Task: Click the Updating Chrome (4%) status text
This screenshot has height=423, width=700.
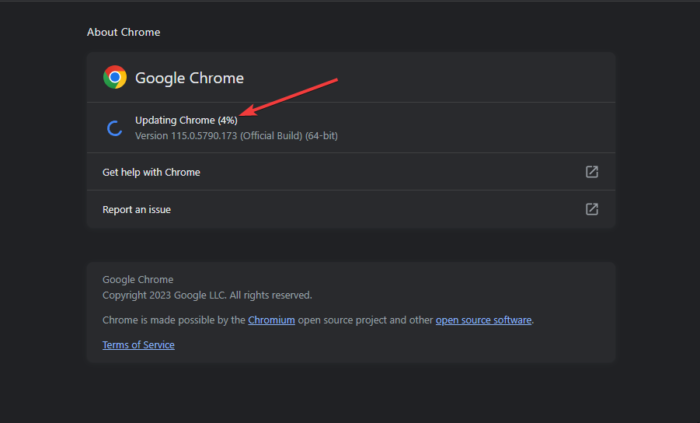Action: 186,120
